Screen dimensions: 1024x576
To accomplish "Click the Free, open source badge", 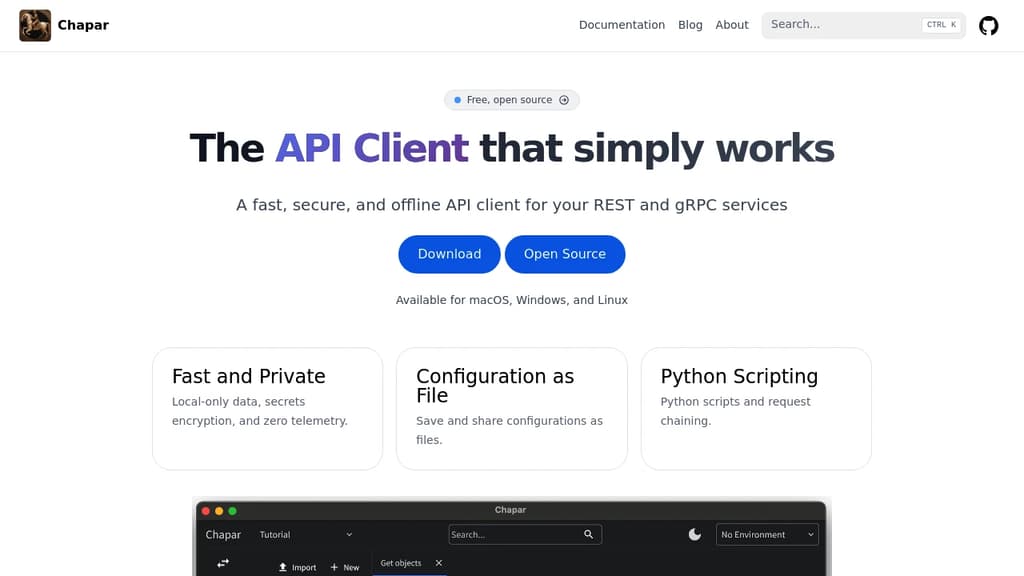I will tap(511, 100).
